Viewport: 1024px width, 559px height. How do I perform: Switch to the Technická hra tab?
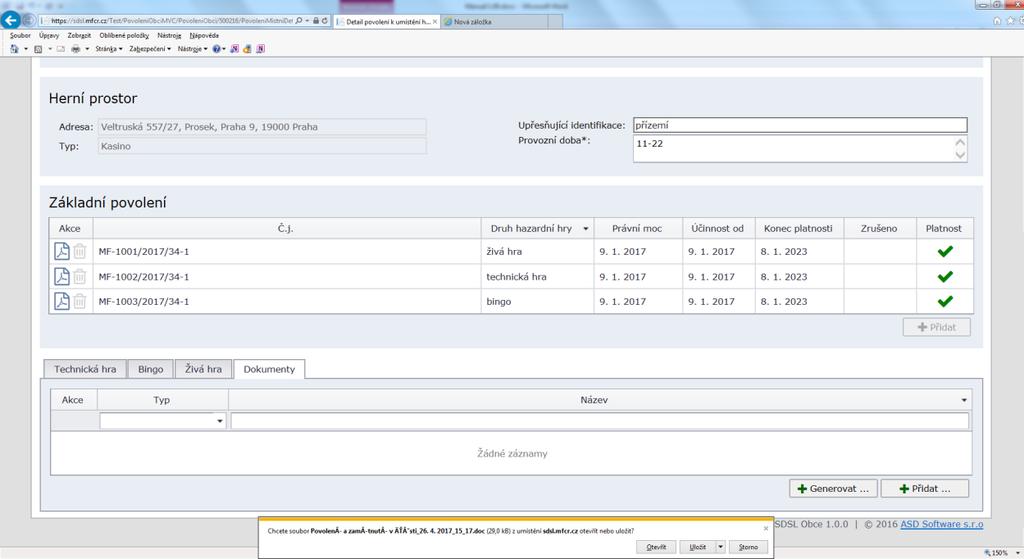coord(85,369)
